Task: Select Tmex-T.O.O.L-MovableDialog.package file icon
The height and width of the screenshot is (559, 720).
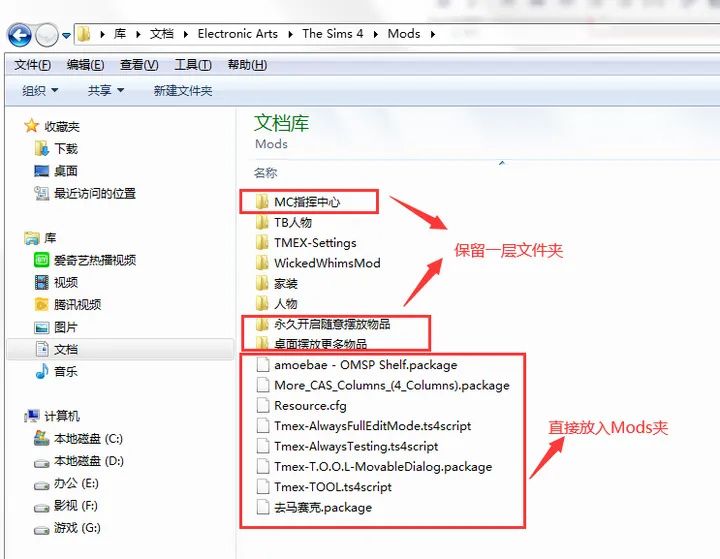Action: [x=263, y=466]
